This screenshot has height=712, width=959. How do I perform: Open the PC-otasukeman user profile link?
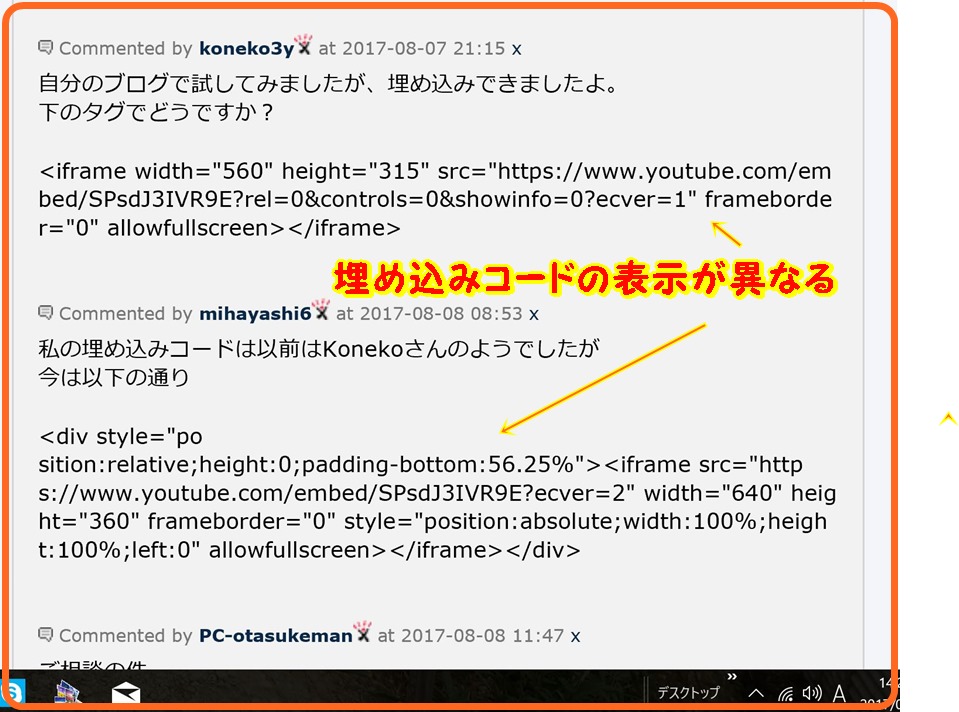(276, 636)
